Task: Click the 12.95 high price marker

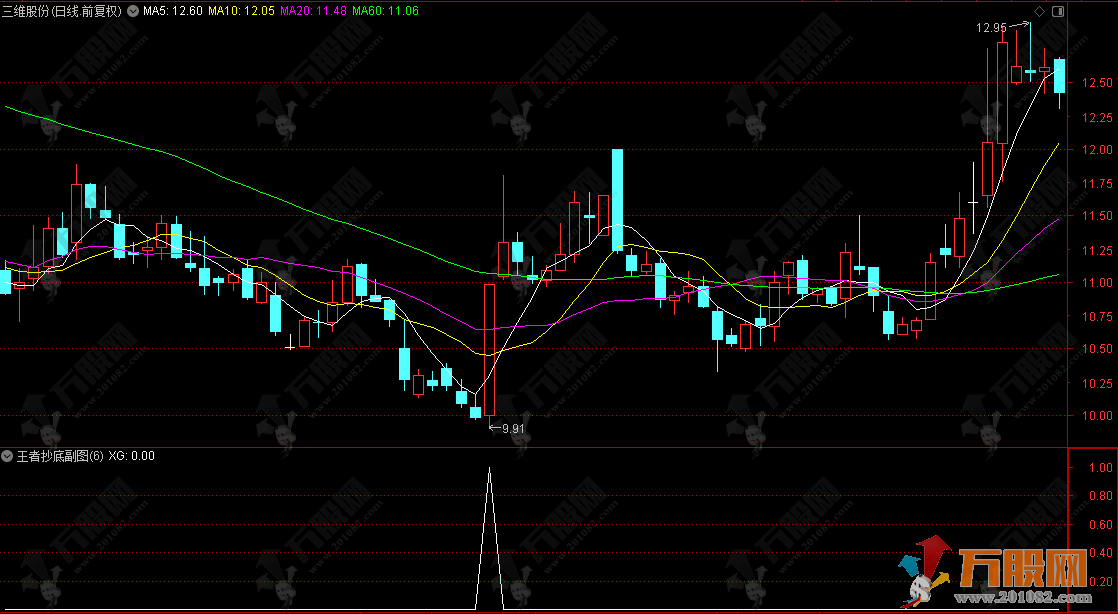Action: (991, 28)
